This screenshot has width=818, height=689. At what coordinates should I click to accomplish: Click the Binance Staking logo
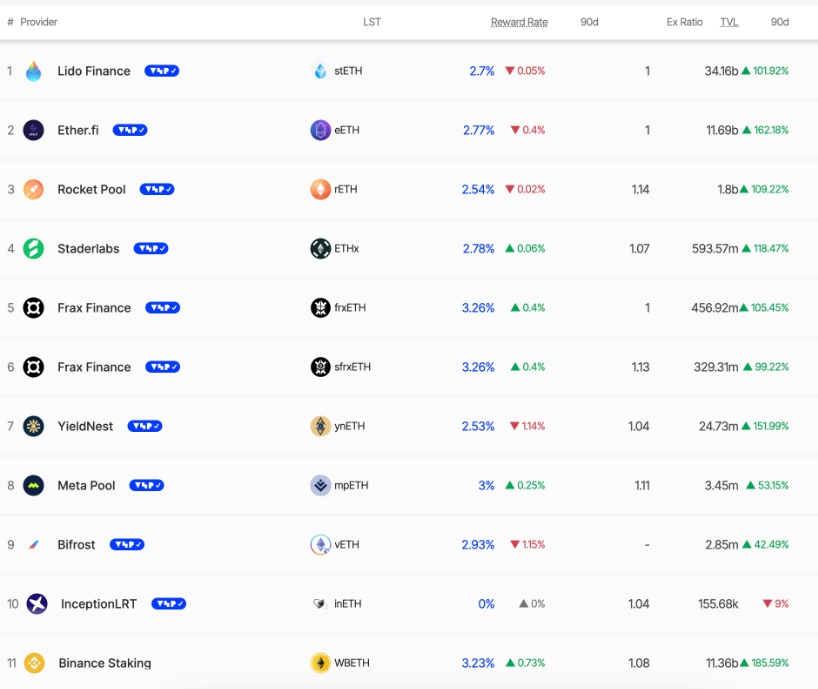[34, 663]
